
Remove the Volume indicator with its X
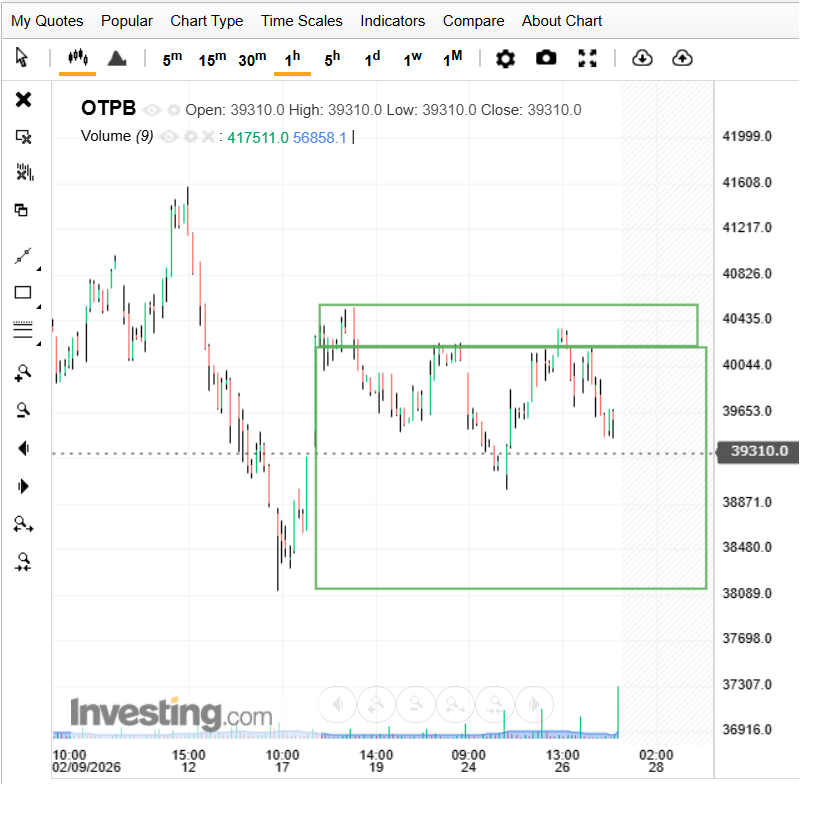tap(207, 137)
